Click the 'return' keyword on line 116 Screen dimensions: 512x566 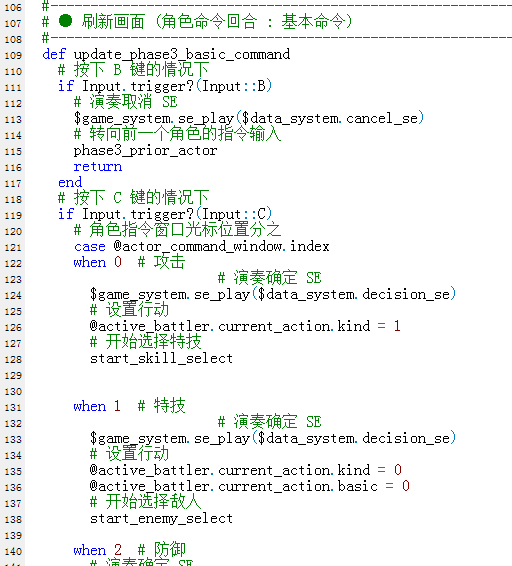[97, 167]
